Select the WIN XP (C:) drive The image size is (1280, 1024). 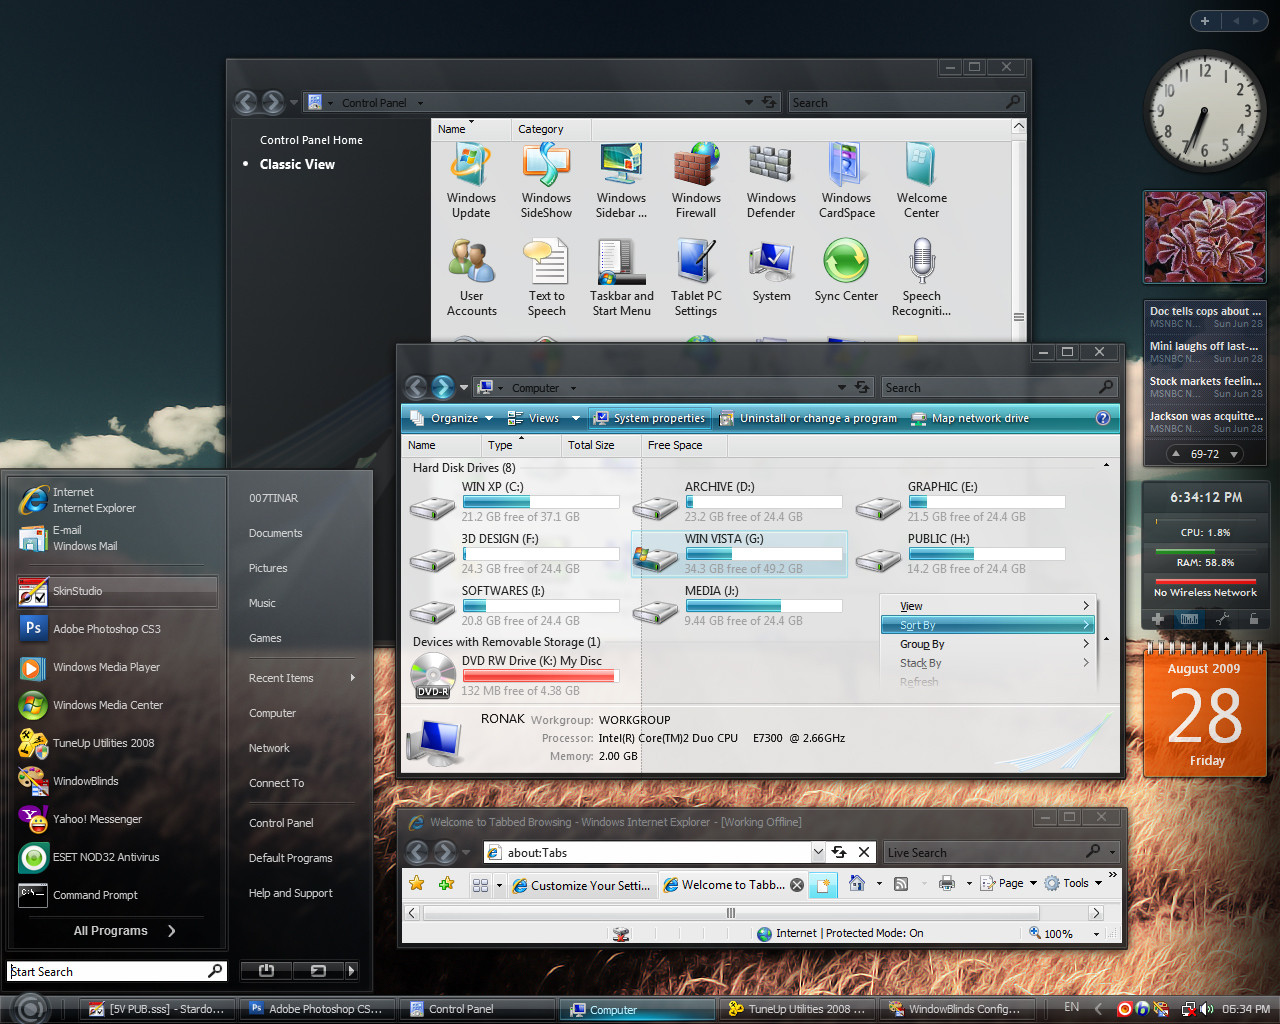[x=515, y=502]
